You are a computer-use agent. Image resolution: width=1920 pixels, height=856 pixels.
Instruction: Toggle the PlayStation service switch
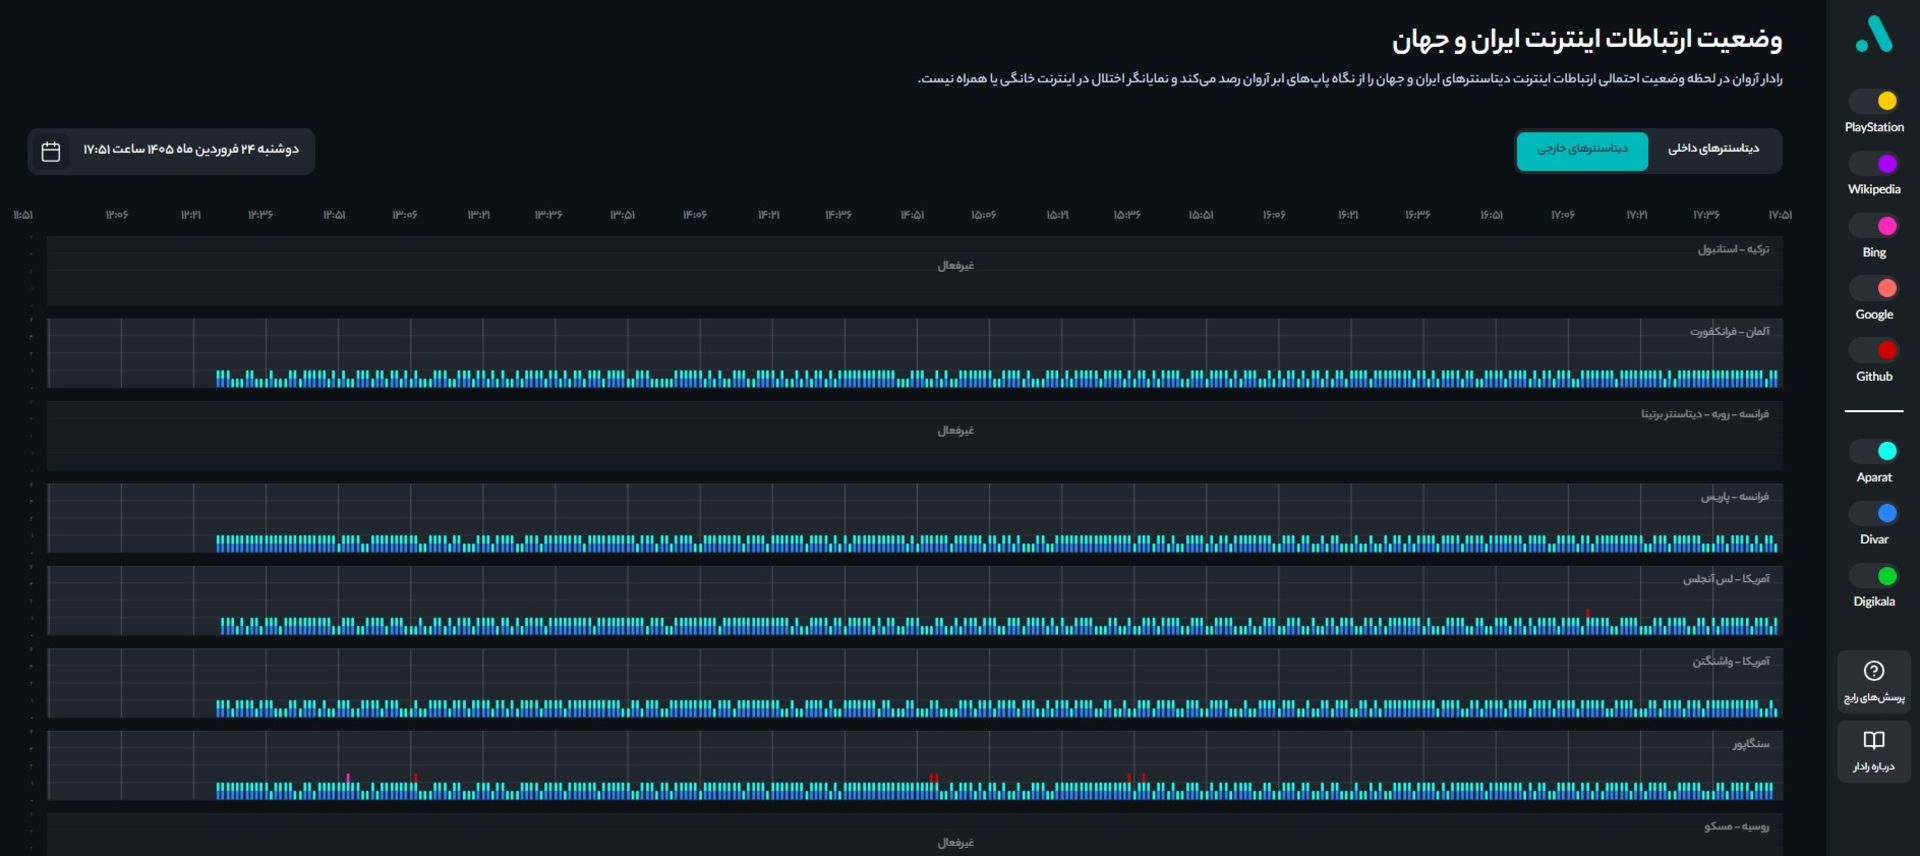1874,101
